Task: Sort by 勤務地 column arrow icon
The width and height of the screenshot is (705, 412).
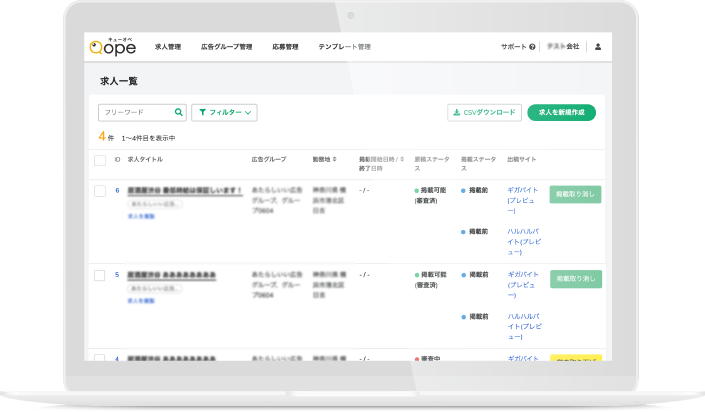Action: (x=335, y=159)
